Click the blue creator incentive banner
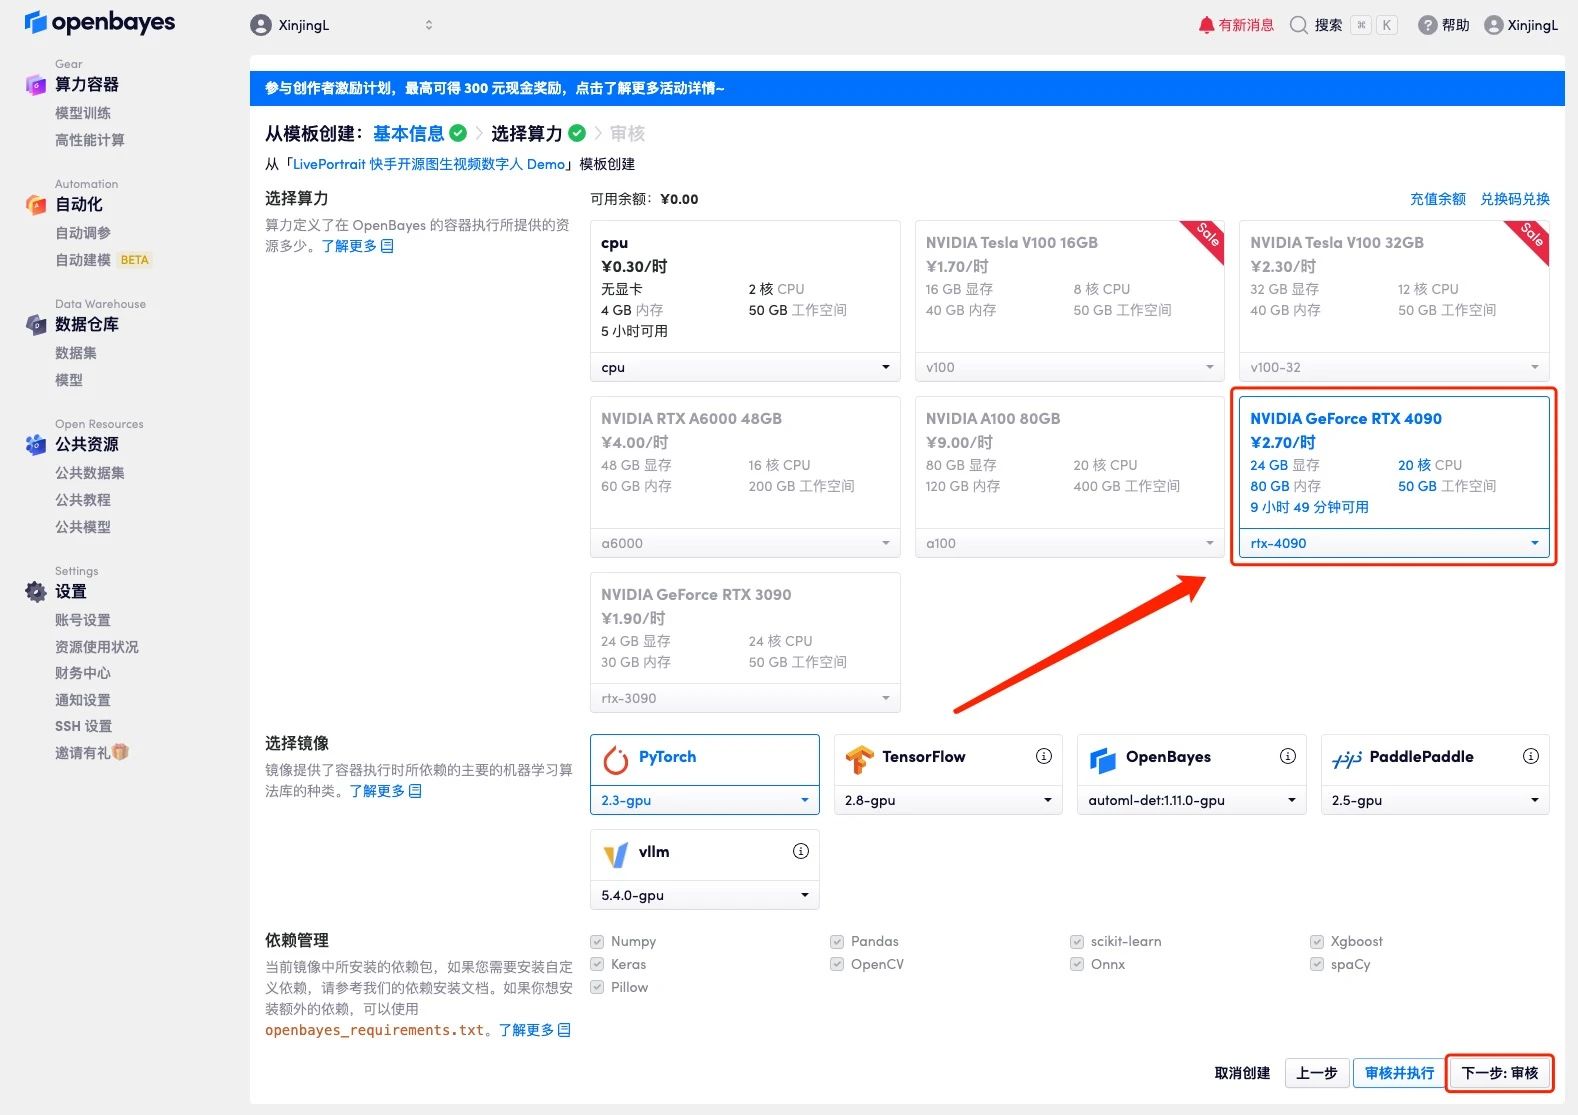This screenshot has width=1578, height=1115. [x=907, y=88]
